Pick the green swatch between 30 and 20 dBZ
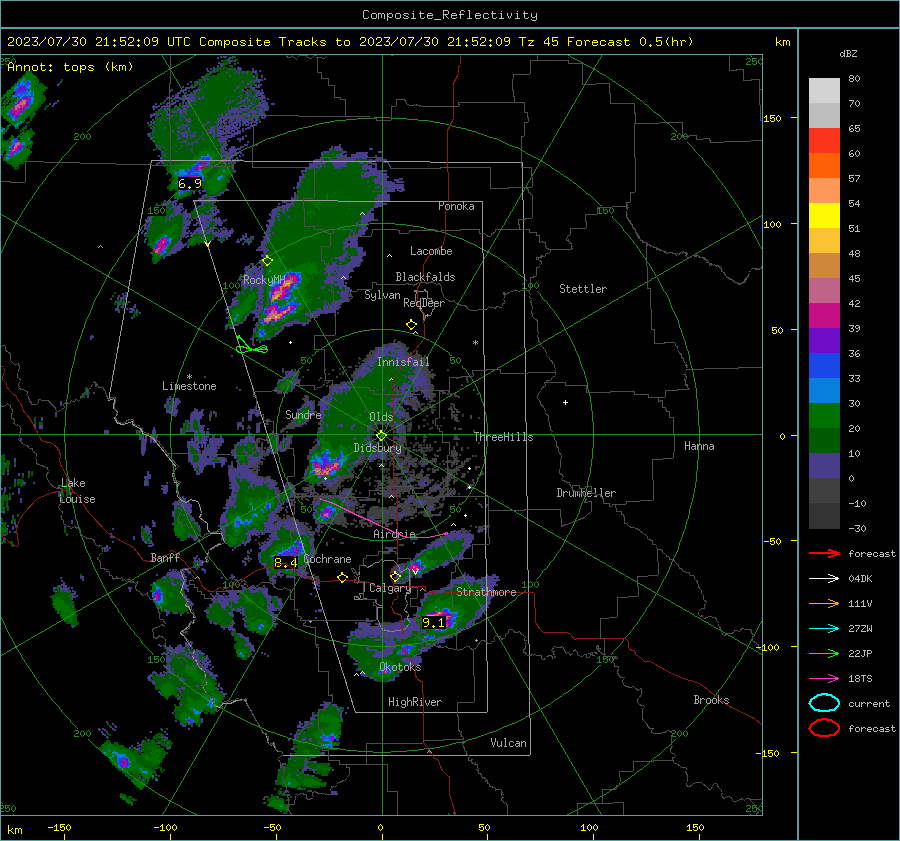 point(824,416)
